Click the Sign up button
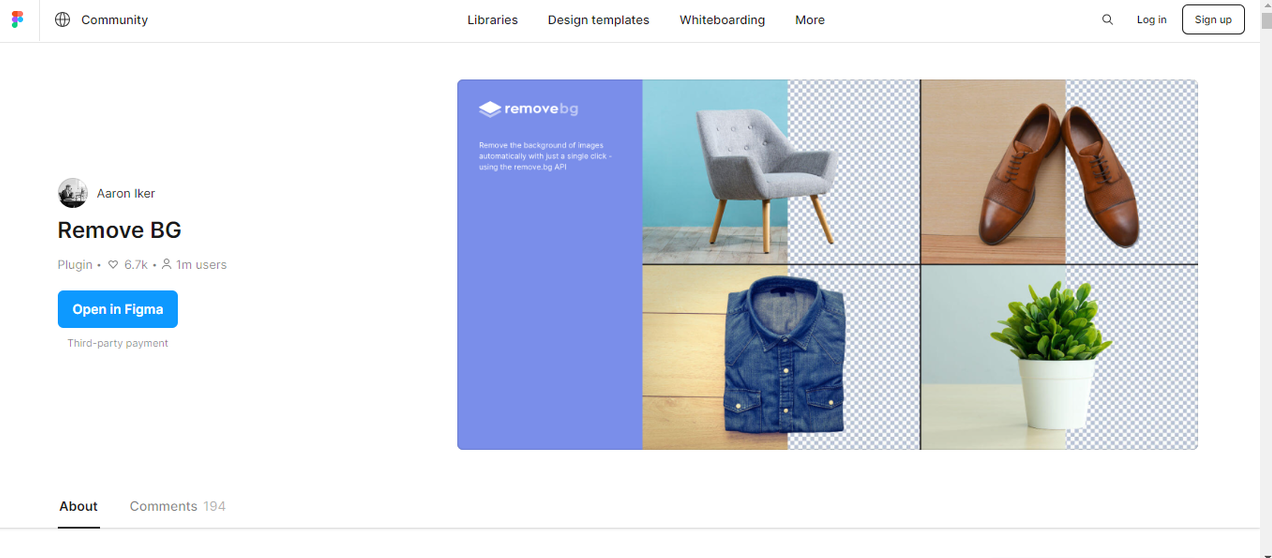Image resolution: width=1272 pixels, height=558 pixels. pos(1213,20)
